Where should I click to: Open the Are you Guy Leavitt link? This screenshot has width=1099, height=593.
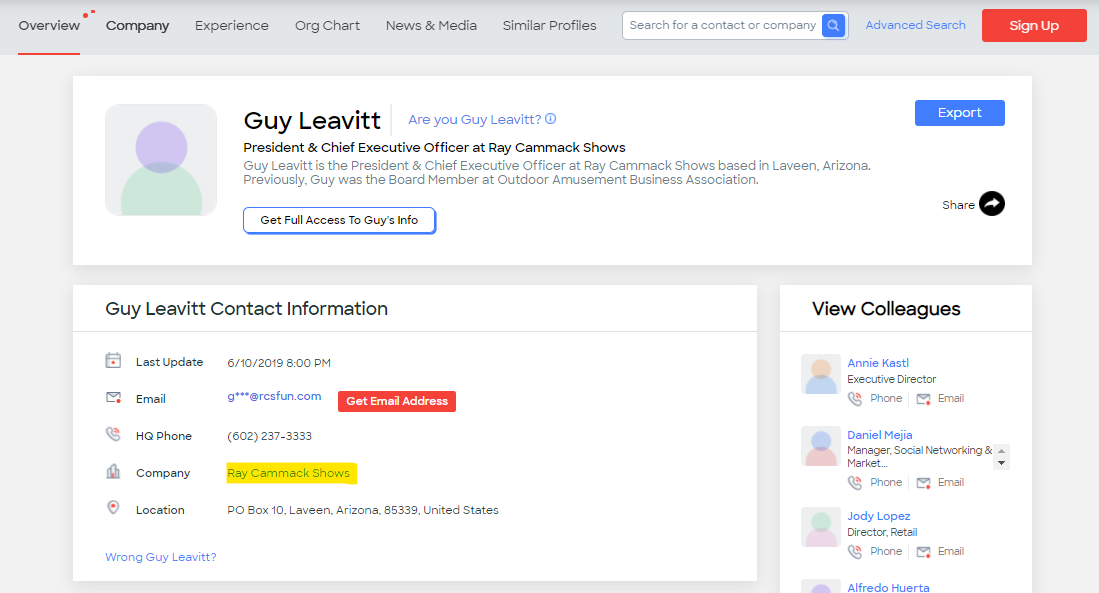(x=475, y=120)
